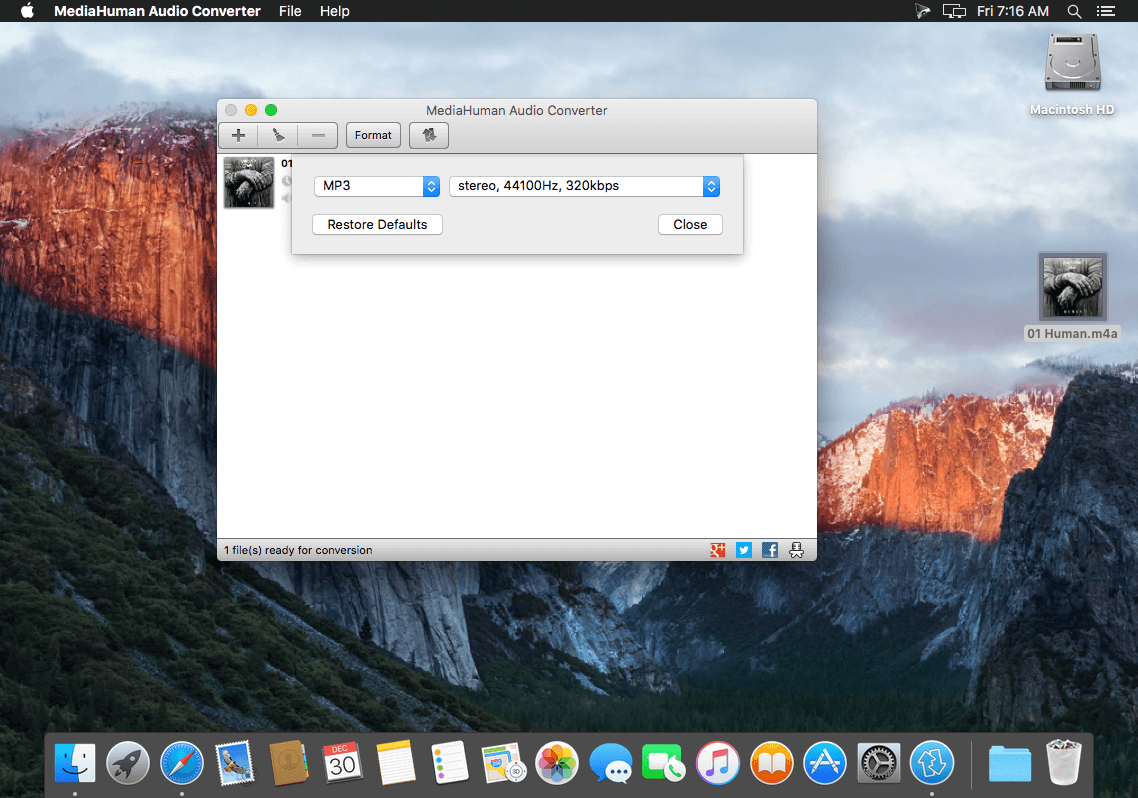This screenshot has height=798, width=1138.
Task: Open Spotlight search in menu bar
Action: click(x=1074, y=11)
